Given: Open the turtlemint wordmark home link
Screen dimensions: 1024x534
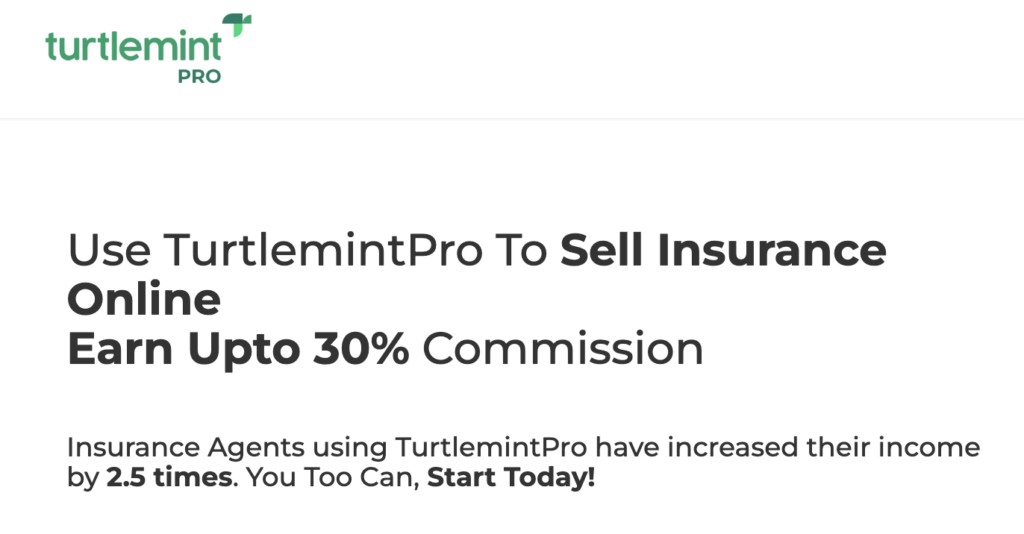Looking at the screenshot, I should pyautogui.click(x=134, y=46).
